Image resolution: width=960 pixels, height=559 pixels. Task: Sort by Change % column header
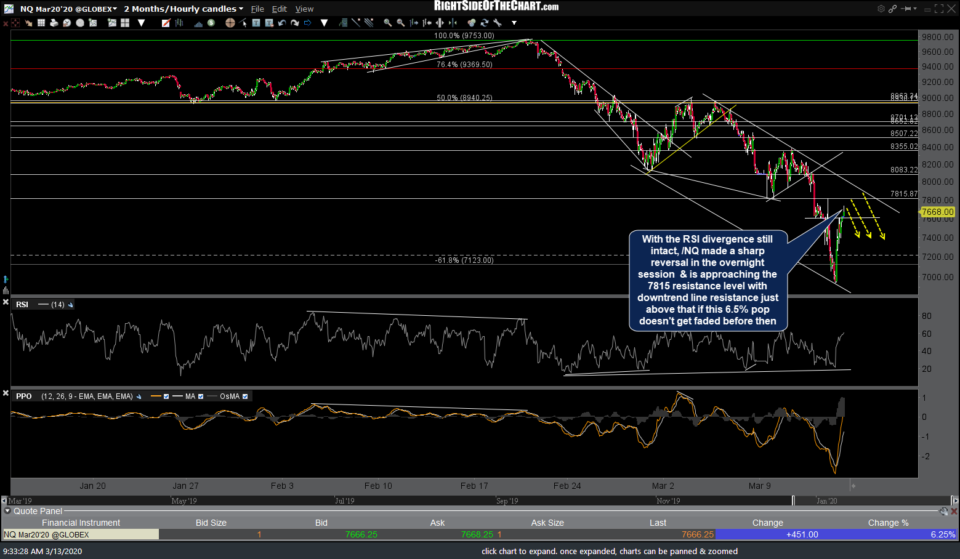tap(888, 523)
